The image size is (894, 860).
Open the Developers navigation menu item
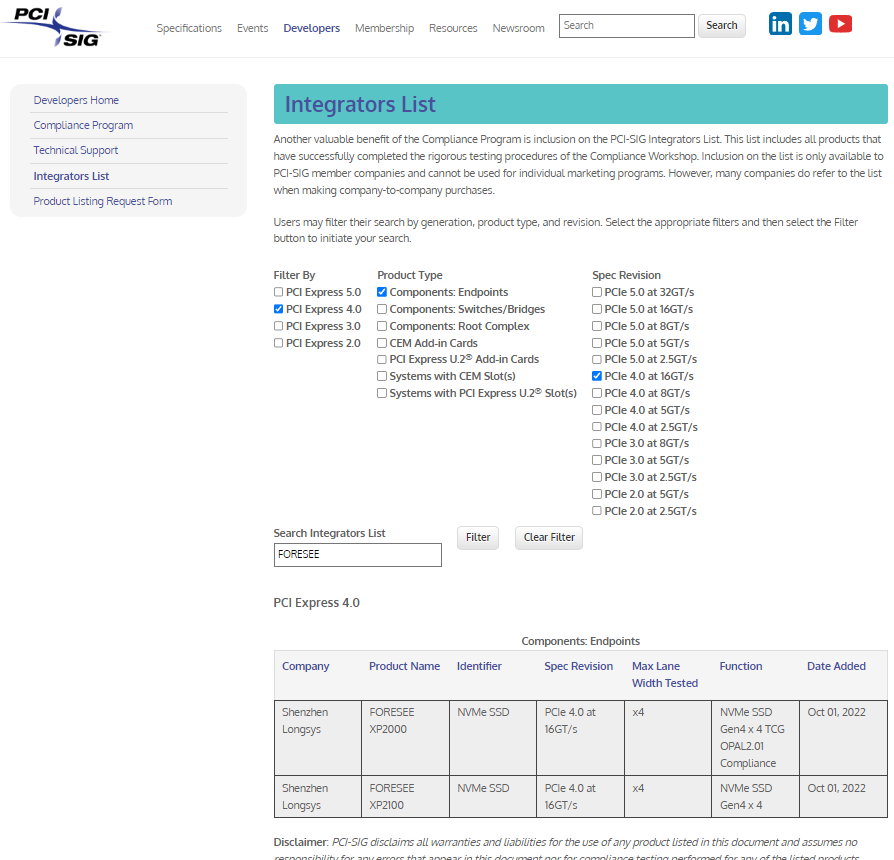pyautogui.click(x=311, y=28)
